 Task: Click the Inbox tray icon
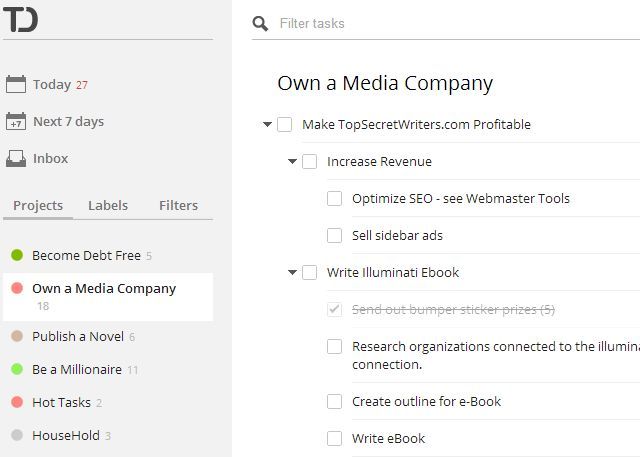pos(16,159)
